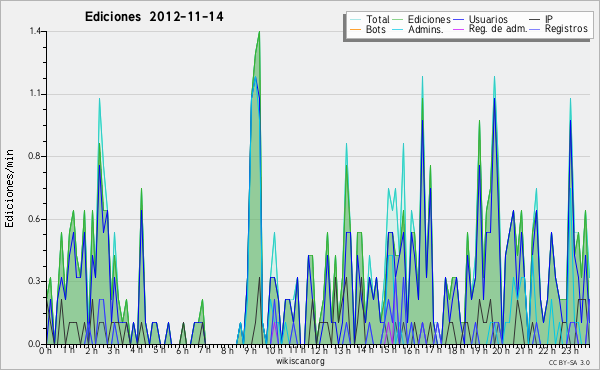
Task: Click the 'CC BY-SA 3.0' license text
Action: click(x=569, y=362)
